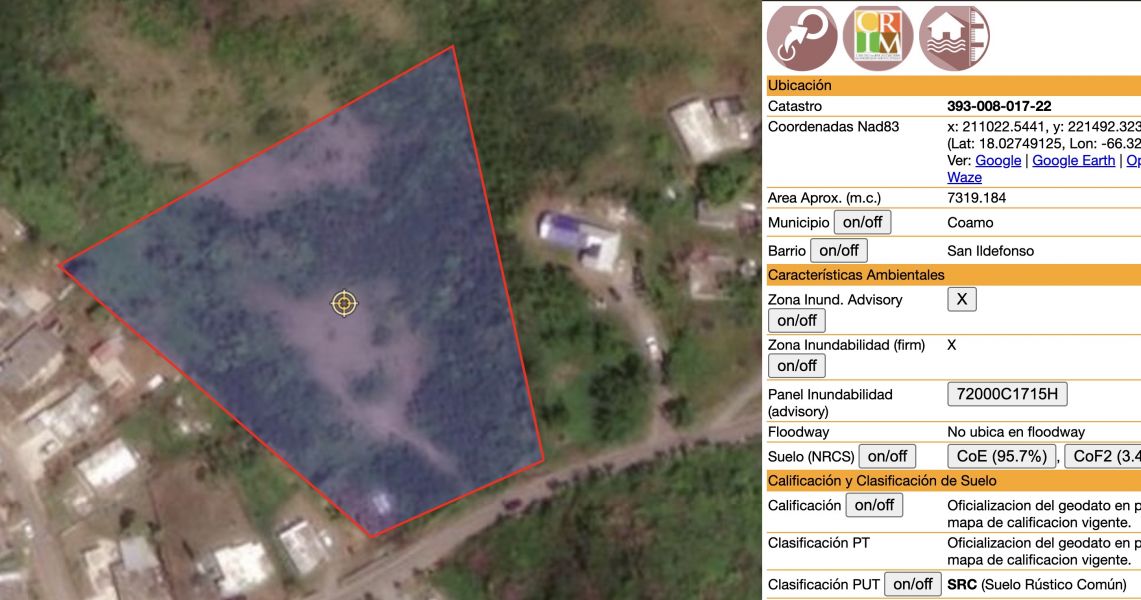Click the circular arrow share icon
Image resolution: width=1141 pixels, height=600 pixels.
(x=802, y=37)
